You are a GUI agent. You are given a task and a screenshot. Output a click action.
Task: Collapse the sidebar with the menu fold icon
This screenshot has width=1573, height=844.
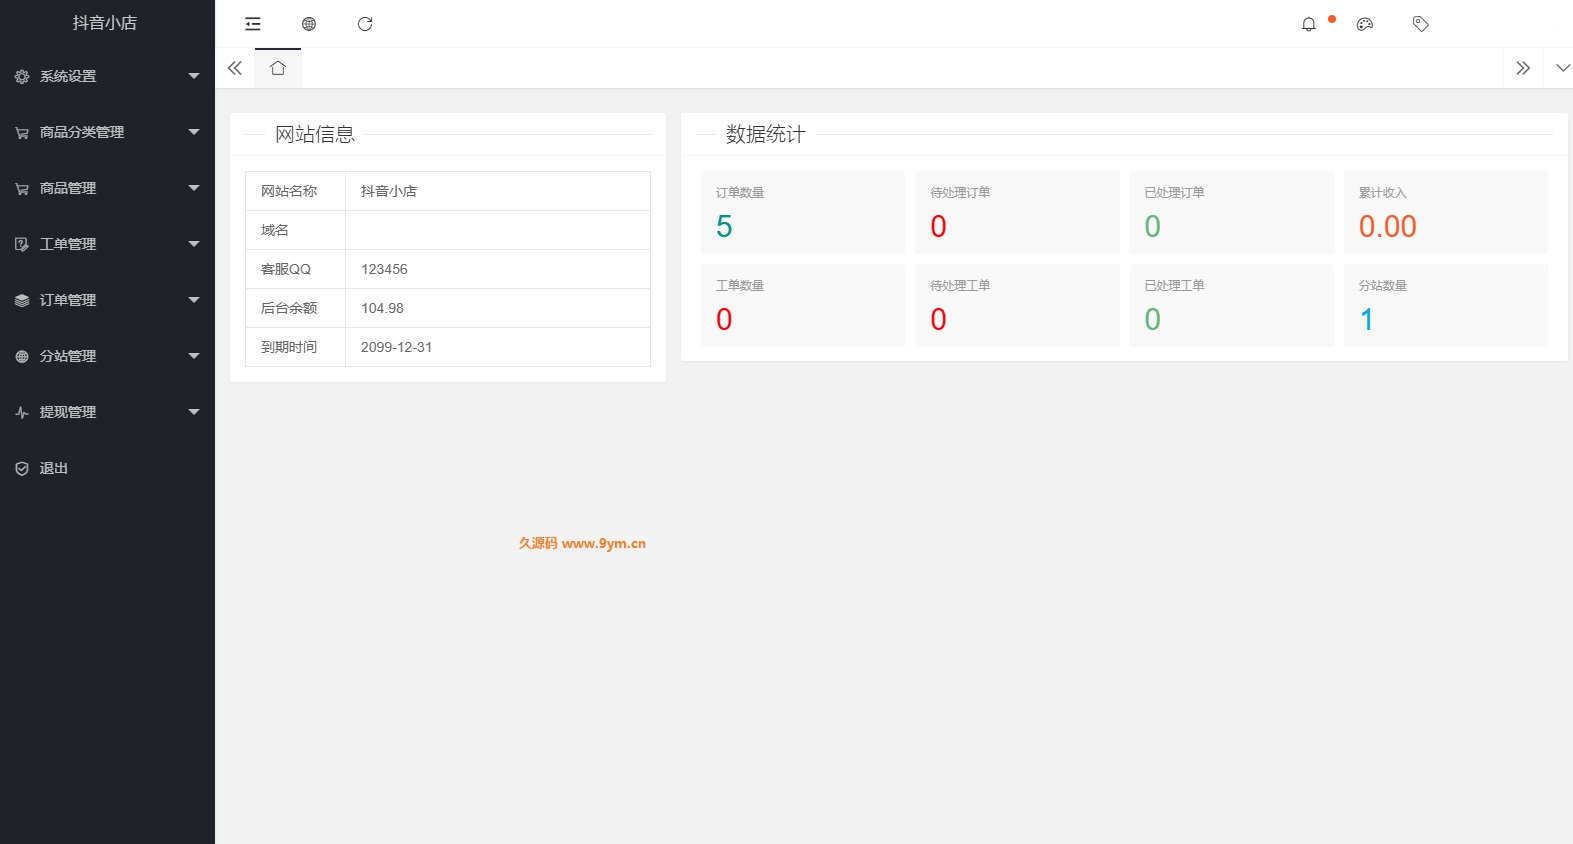coord(253,24)
